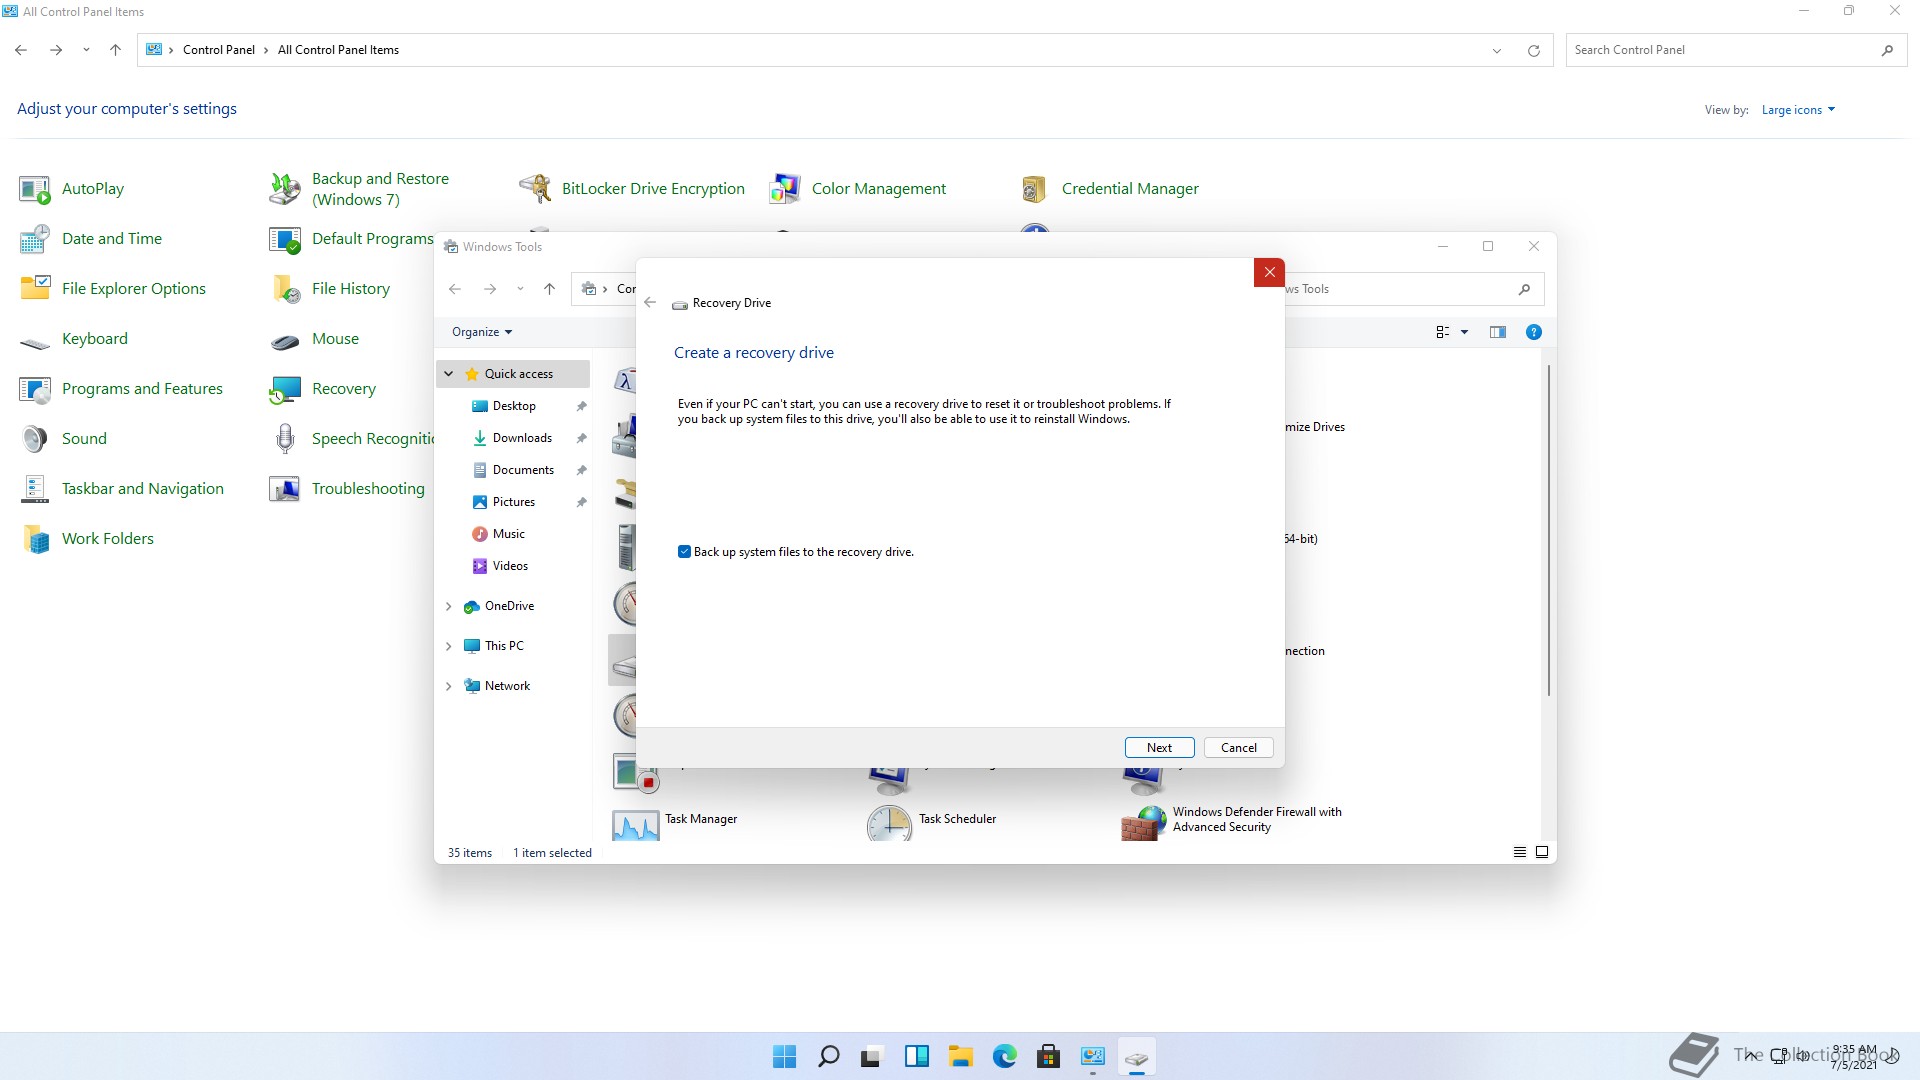Open Backup and Restore (Windows 7) icon
Image resolution: width=1920 pixels, height=1080 pixels.
point(285,189)
